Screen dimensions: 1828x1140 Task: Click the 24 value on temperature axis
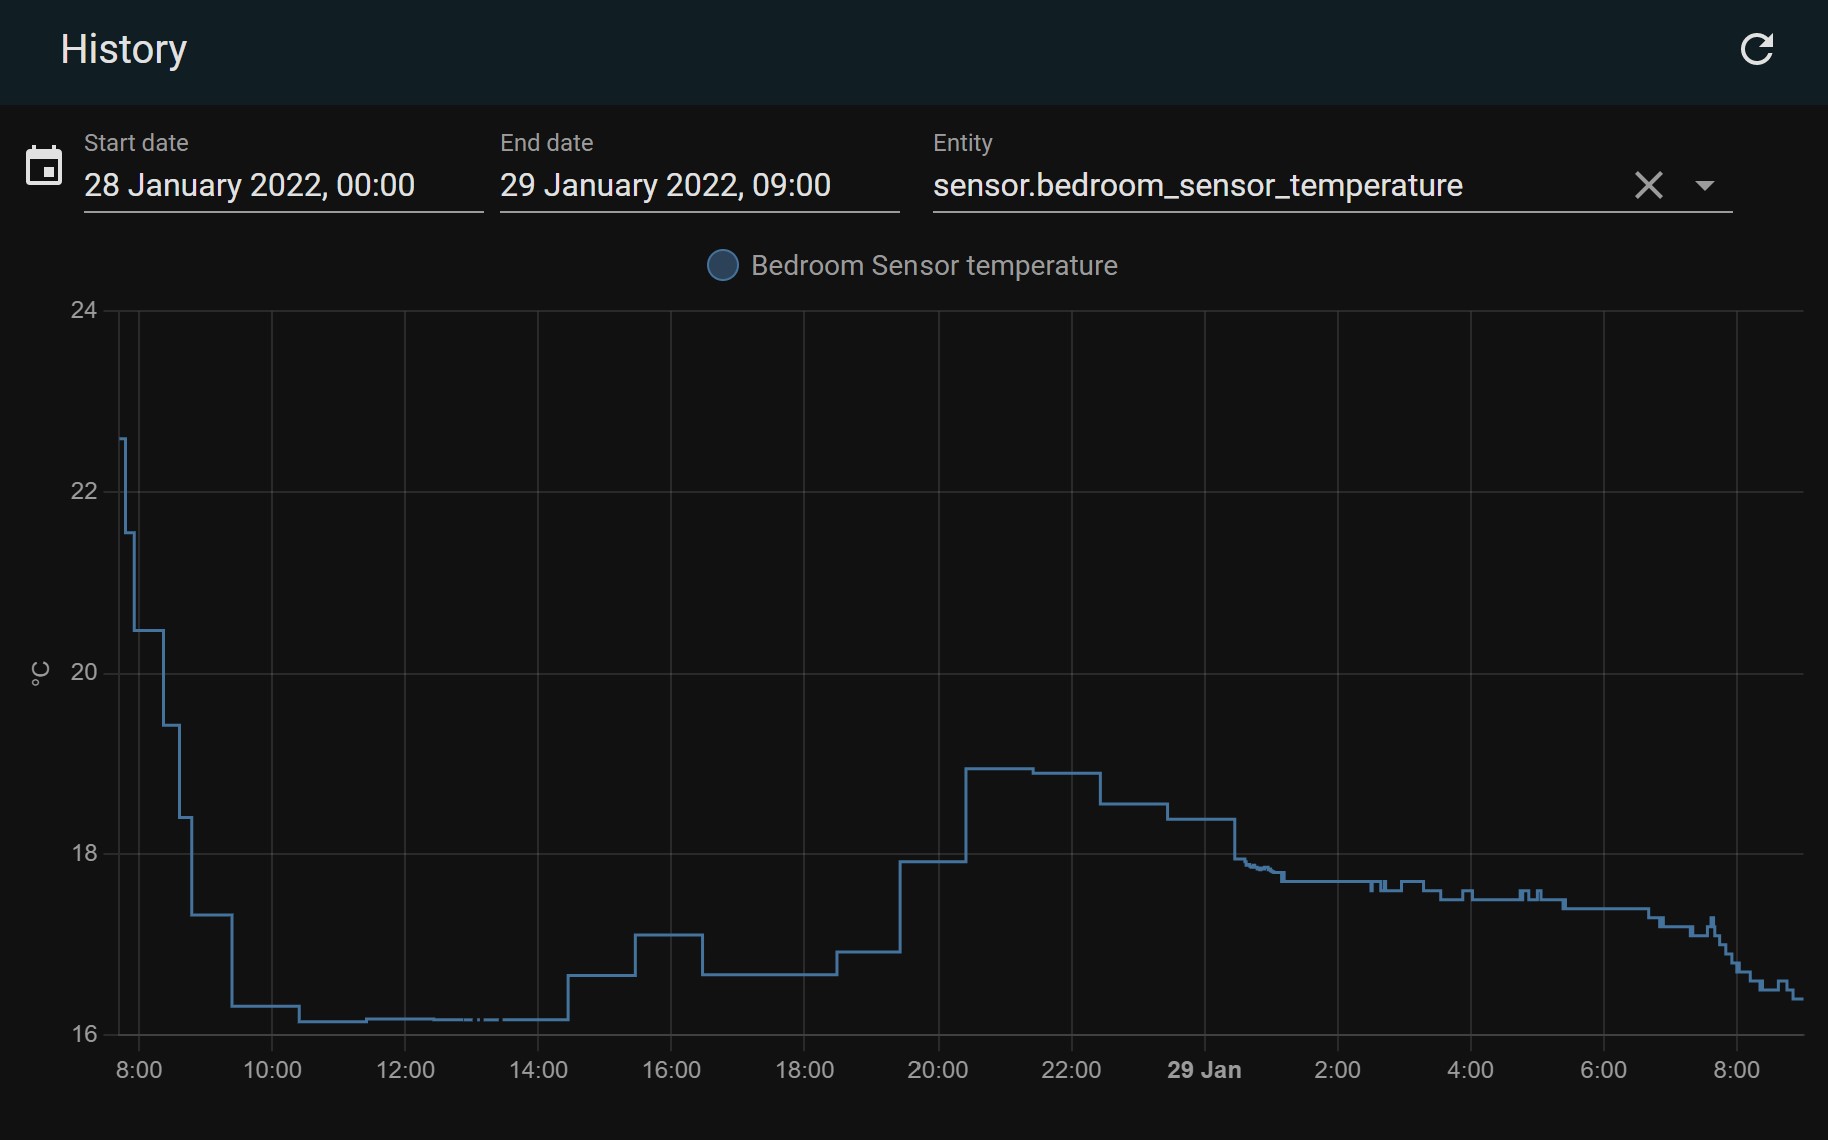84,310
